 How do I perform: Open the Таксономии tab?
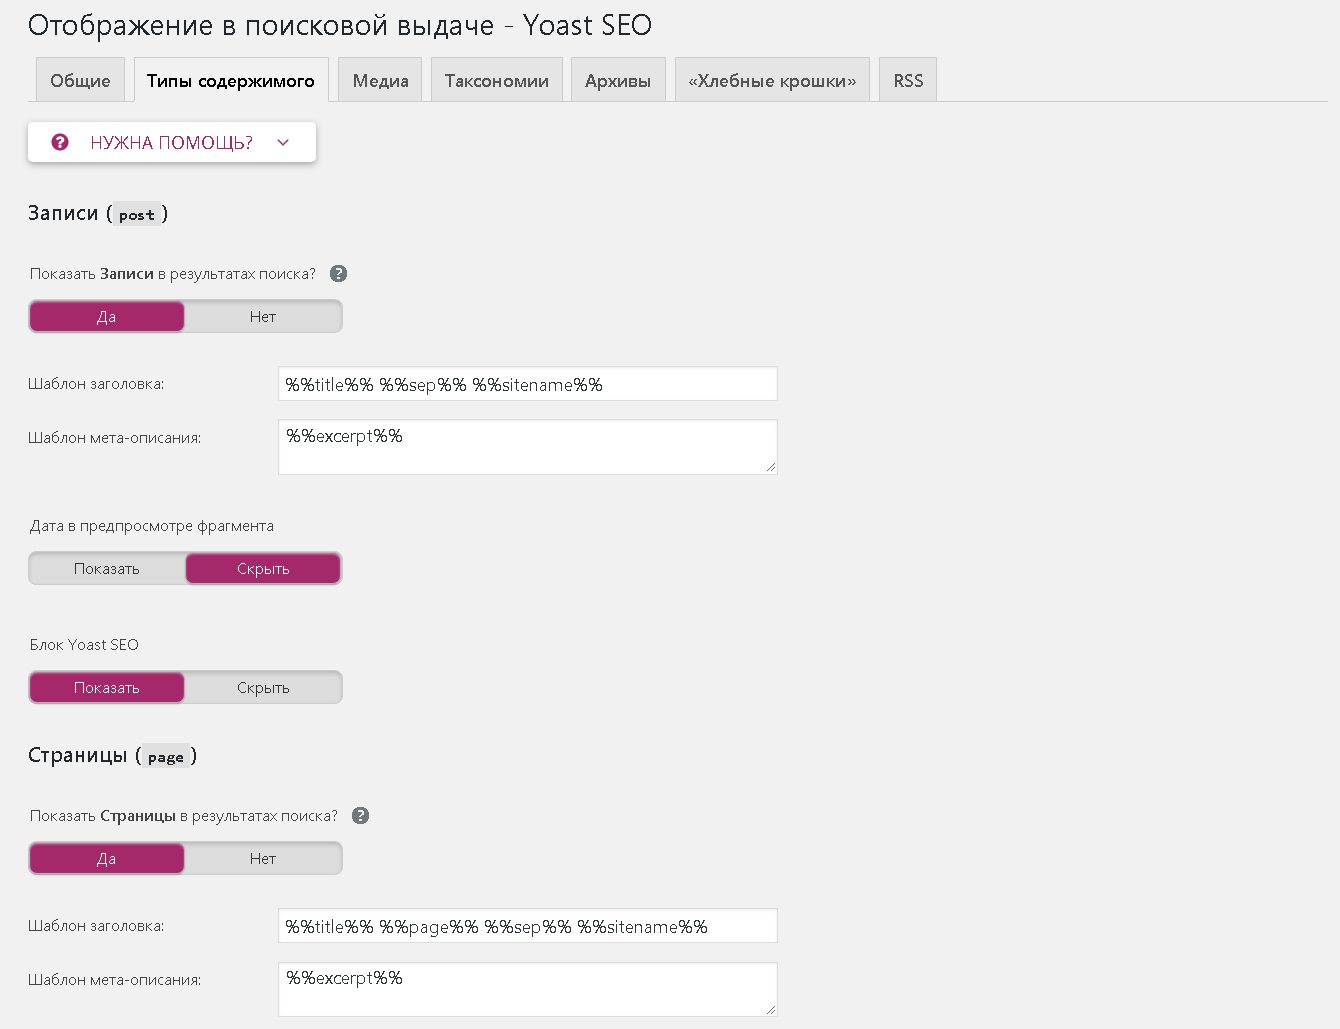[497, 80]
